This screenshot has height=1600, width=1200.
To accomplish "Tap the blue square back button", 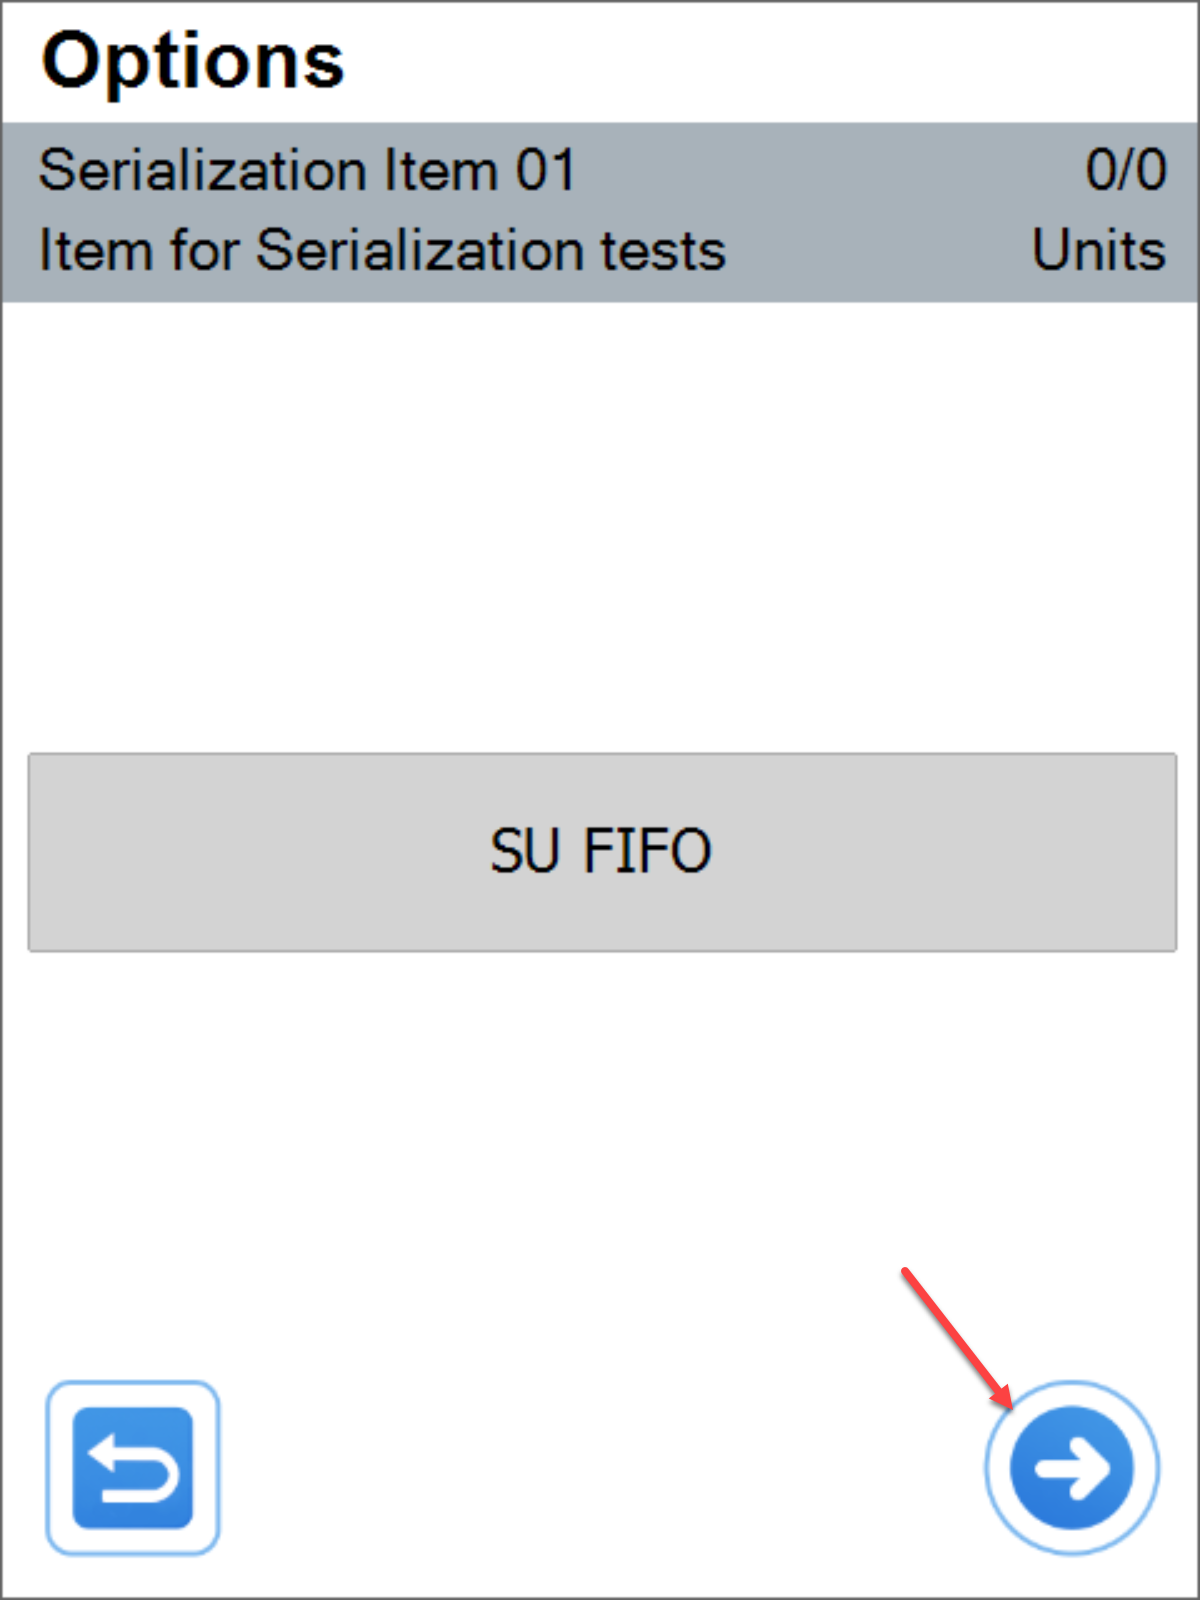I will click(x=132, y=1467).
